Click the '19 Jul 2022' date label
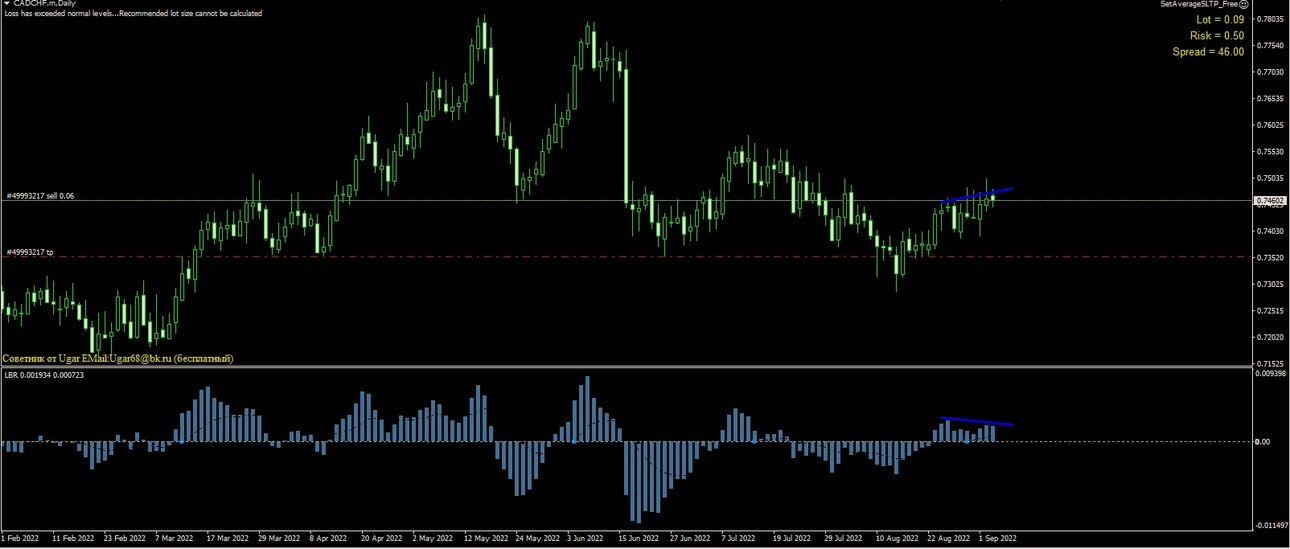The height and width of the screenshot is (549, 1290). coord(792,539)
